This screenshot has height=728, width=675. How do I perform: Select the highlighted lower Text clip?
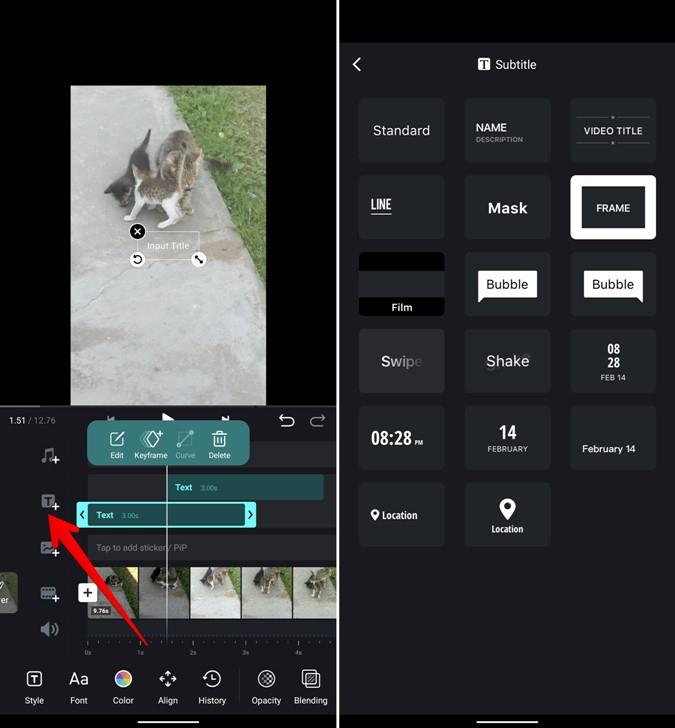click(x=166, y=514)
